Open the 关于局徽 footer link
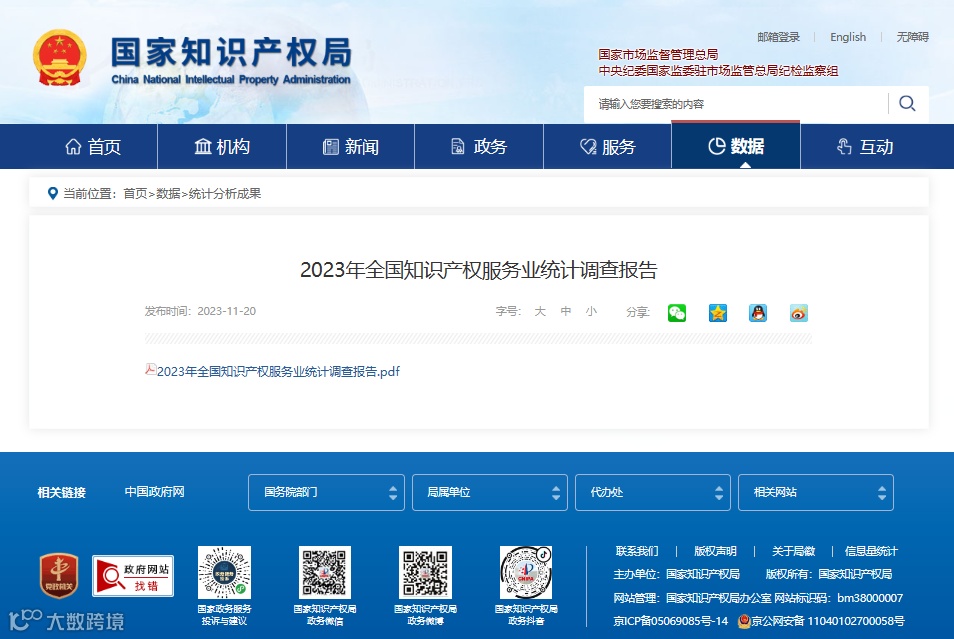The height and width of the screenshot is (639, 954). pos(793,551)
